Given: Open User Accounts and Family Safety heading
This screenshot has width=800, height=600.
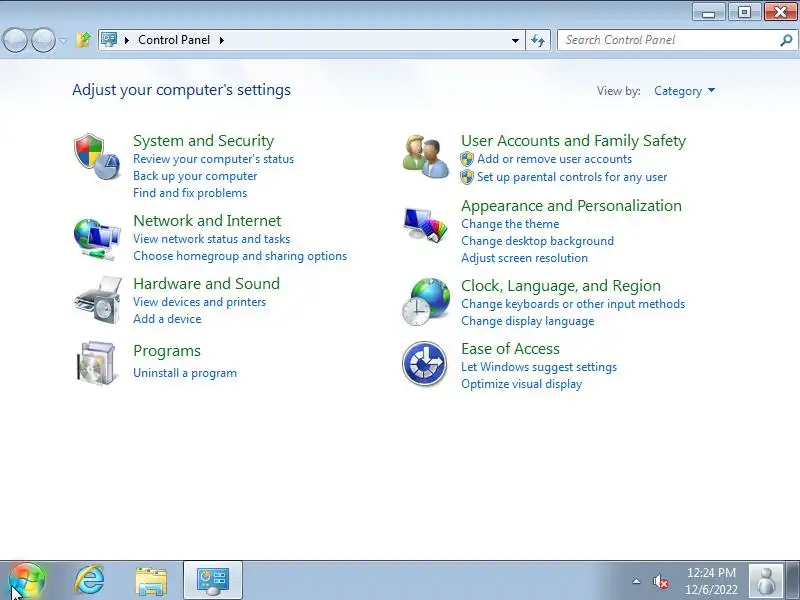Looking at the screenshot, I should [573, 140].
